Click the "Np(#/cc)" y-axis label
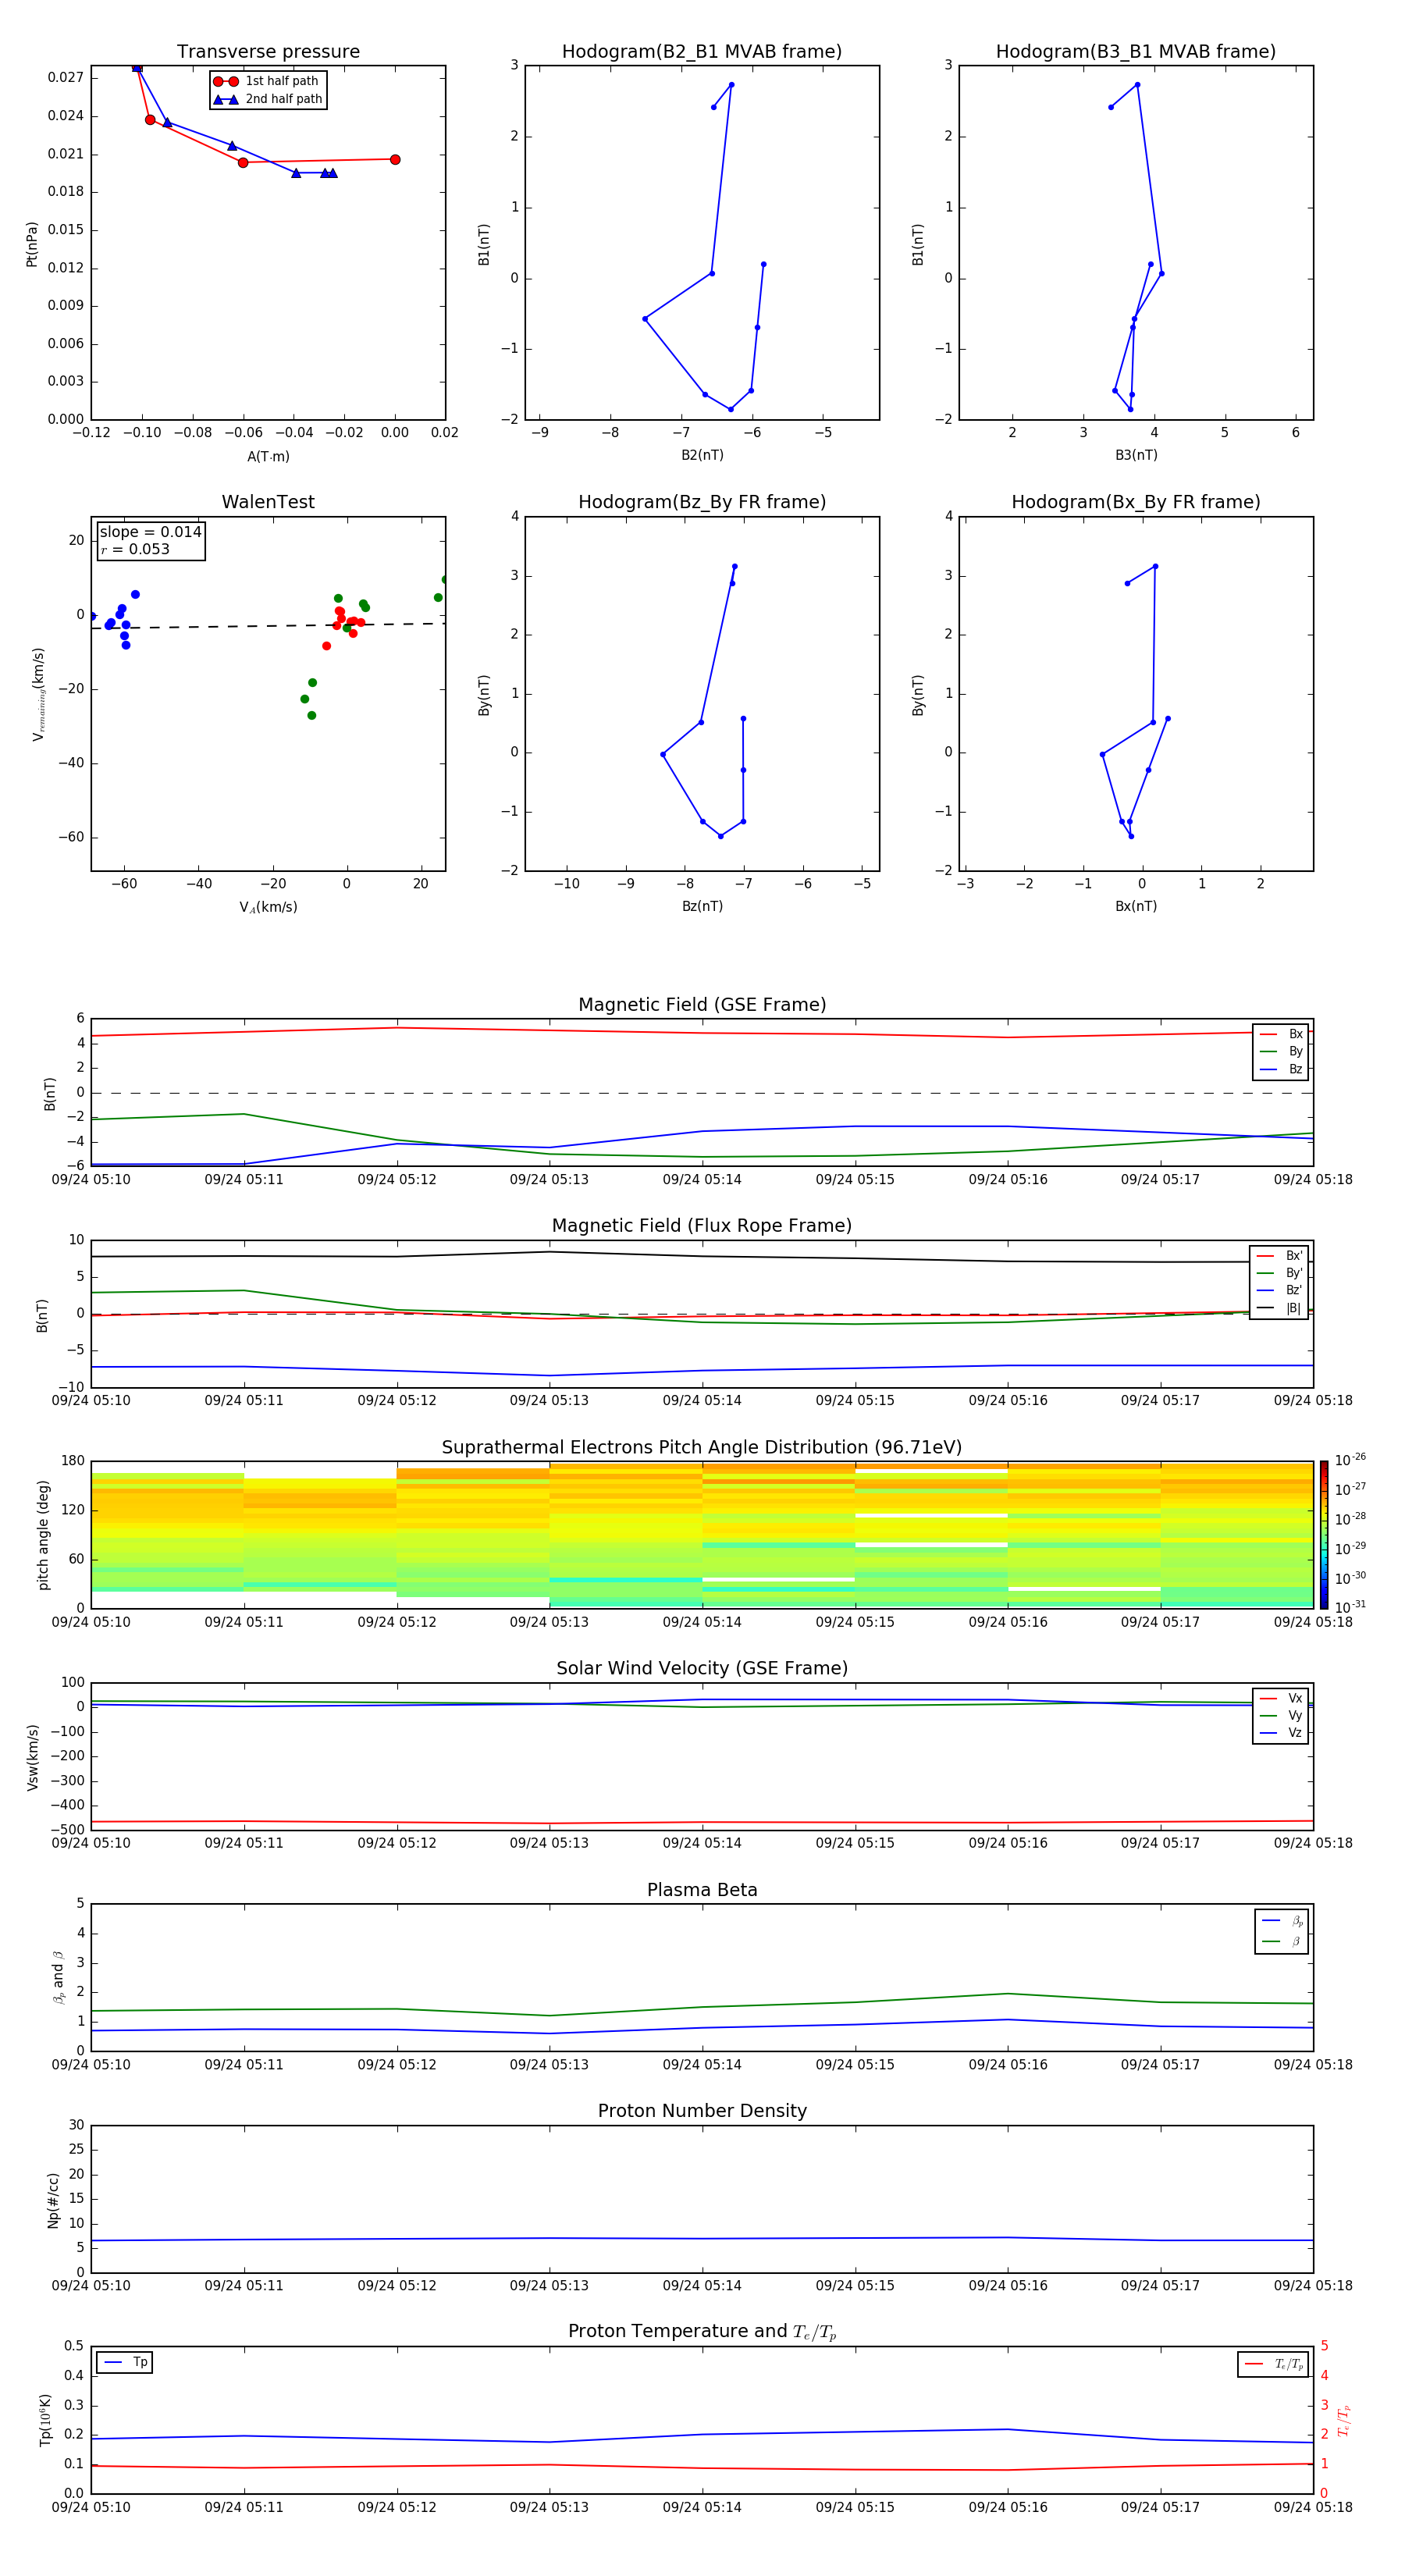The height and width of the screenshot is (2576, 1405). point(53,2200)
